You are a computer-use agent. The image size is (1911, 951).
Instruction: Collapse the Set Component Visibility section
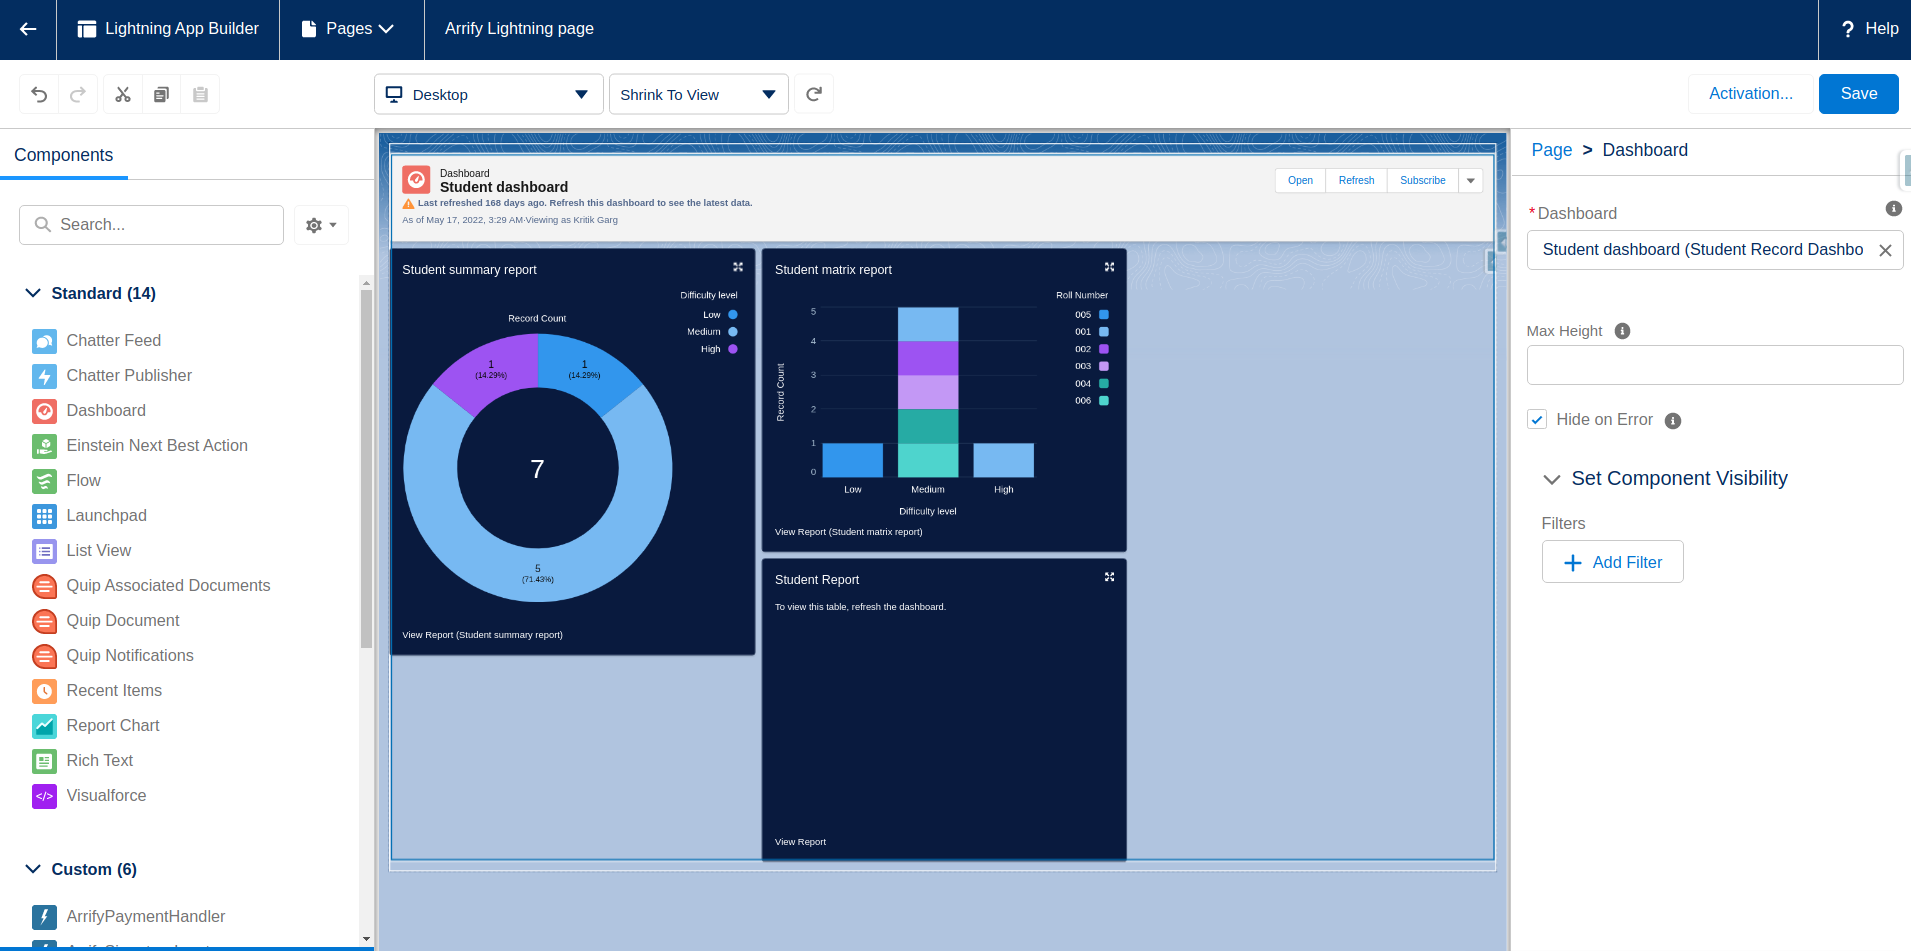(1552, 479)
